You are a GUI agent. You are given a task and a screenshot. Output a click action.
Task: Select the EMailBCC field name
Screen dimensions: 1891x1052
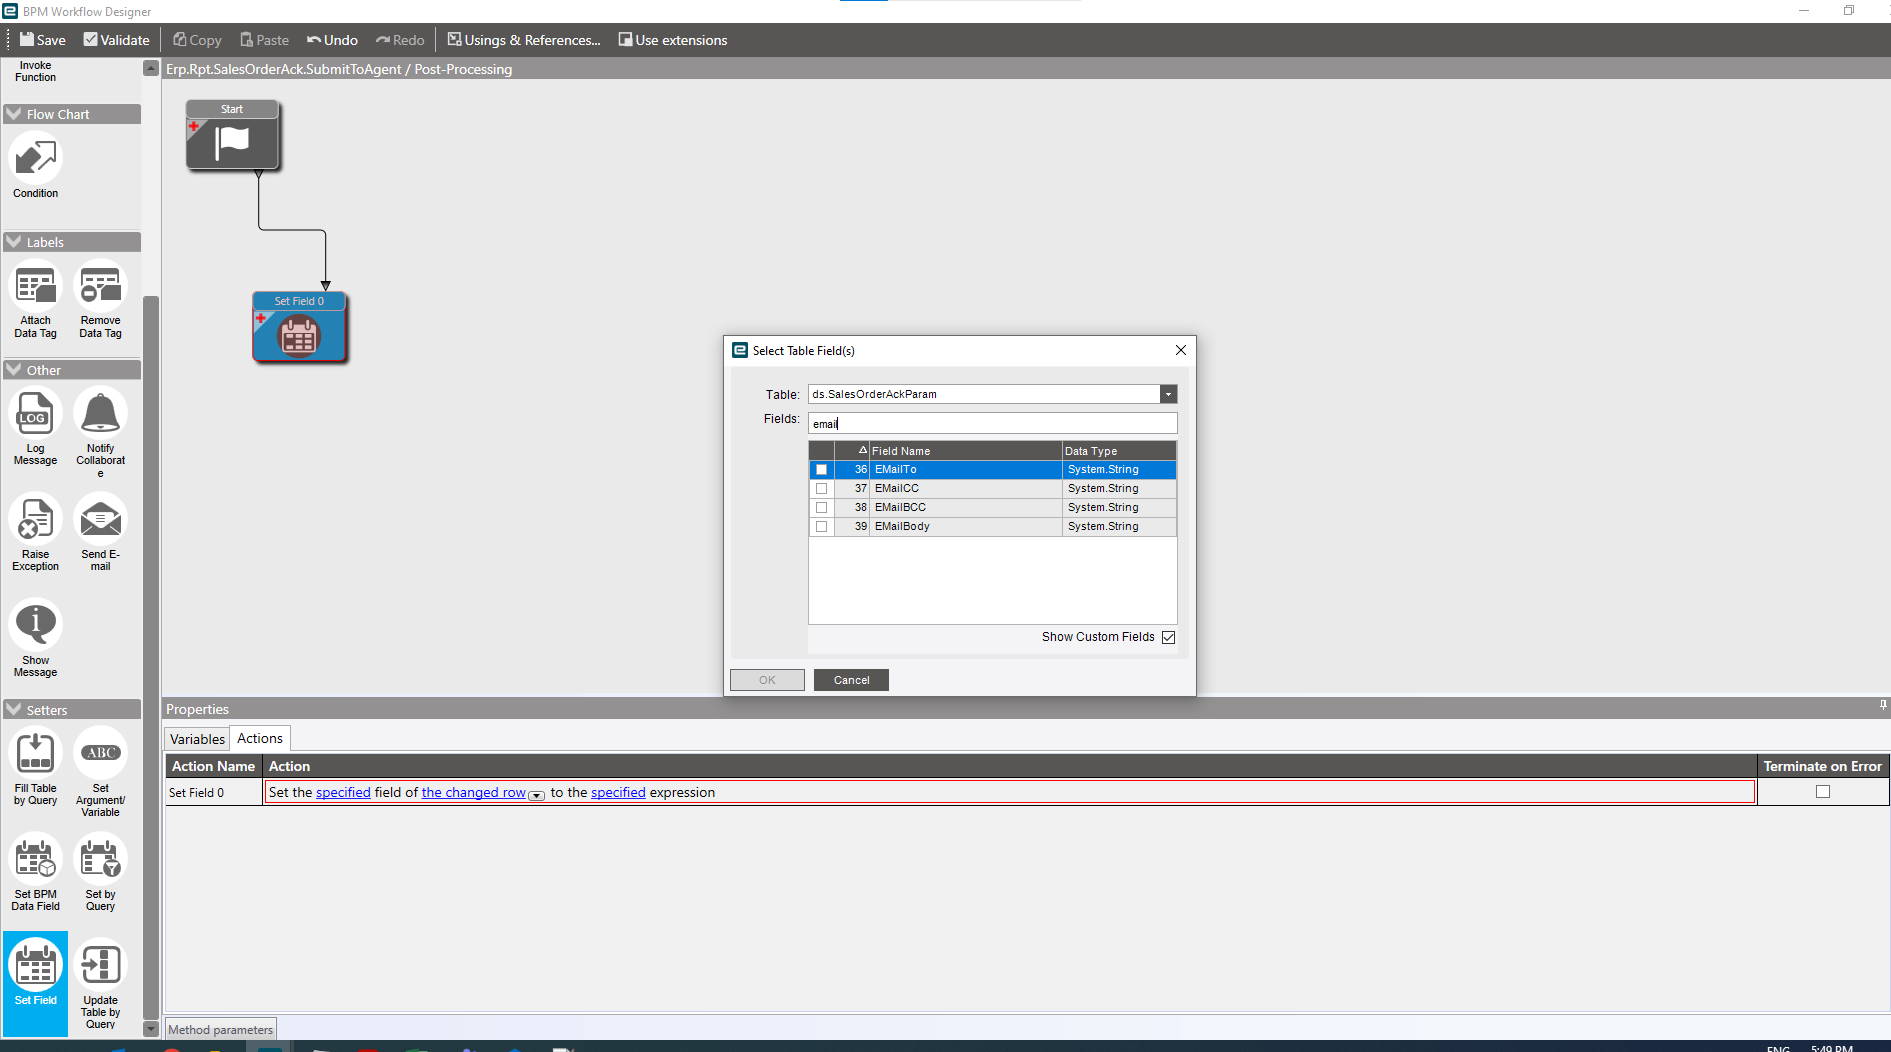900,508
